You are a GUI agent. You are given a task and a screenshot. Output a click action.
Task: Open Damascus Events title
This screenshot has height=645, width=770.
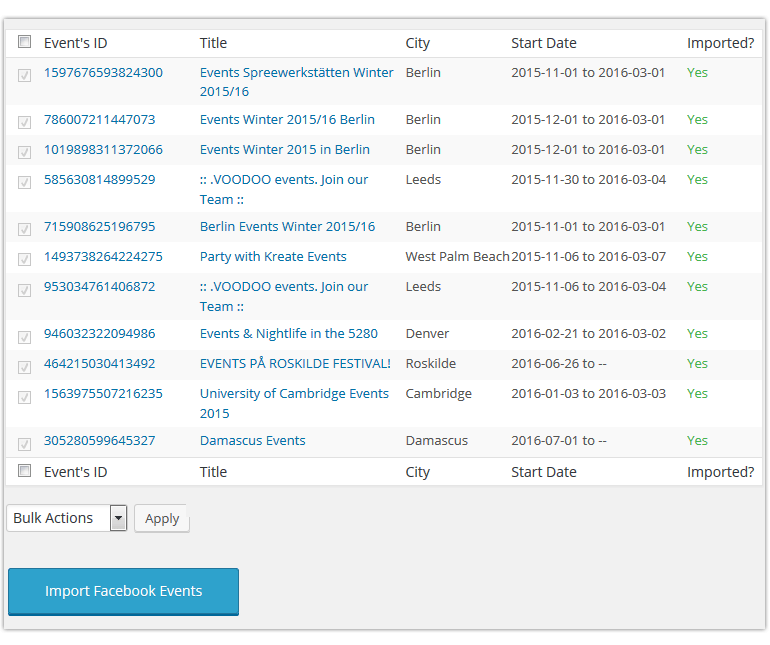(x=252, y=441)
